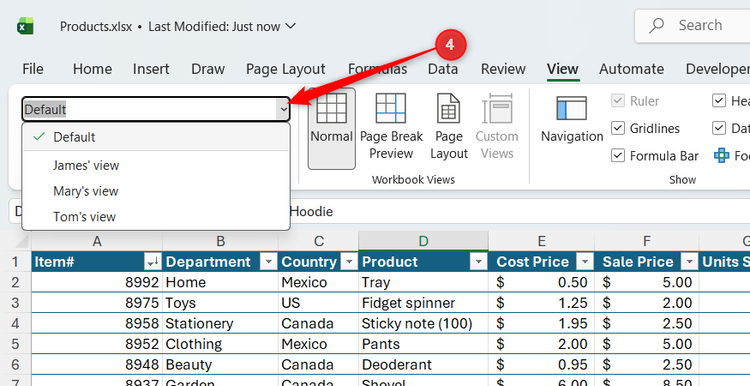Click the US country cell
Viewport: 750px width, 386px height.
tap(319, 303)
